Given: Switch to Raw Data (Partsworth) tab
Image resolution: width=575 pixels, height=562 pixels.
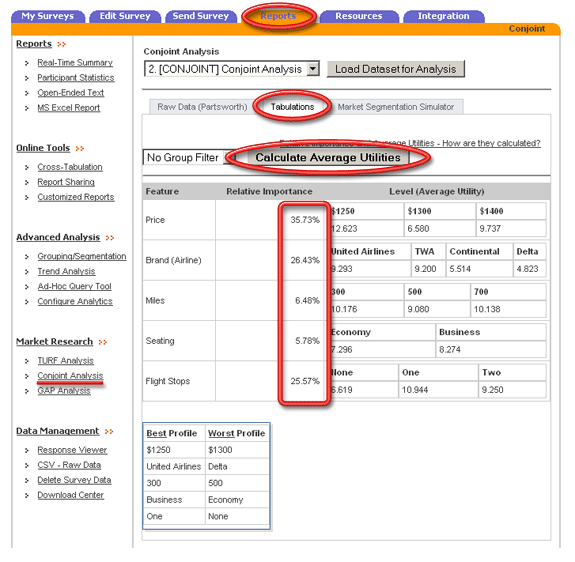Looking at the screenshot, I should [x=202, y=107].
